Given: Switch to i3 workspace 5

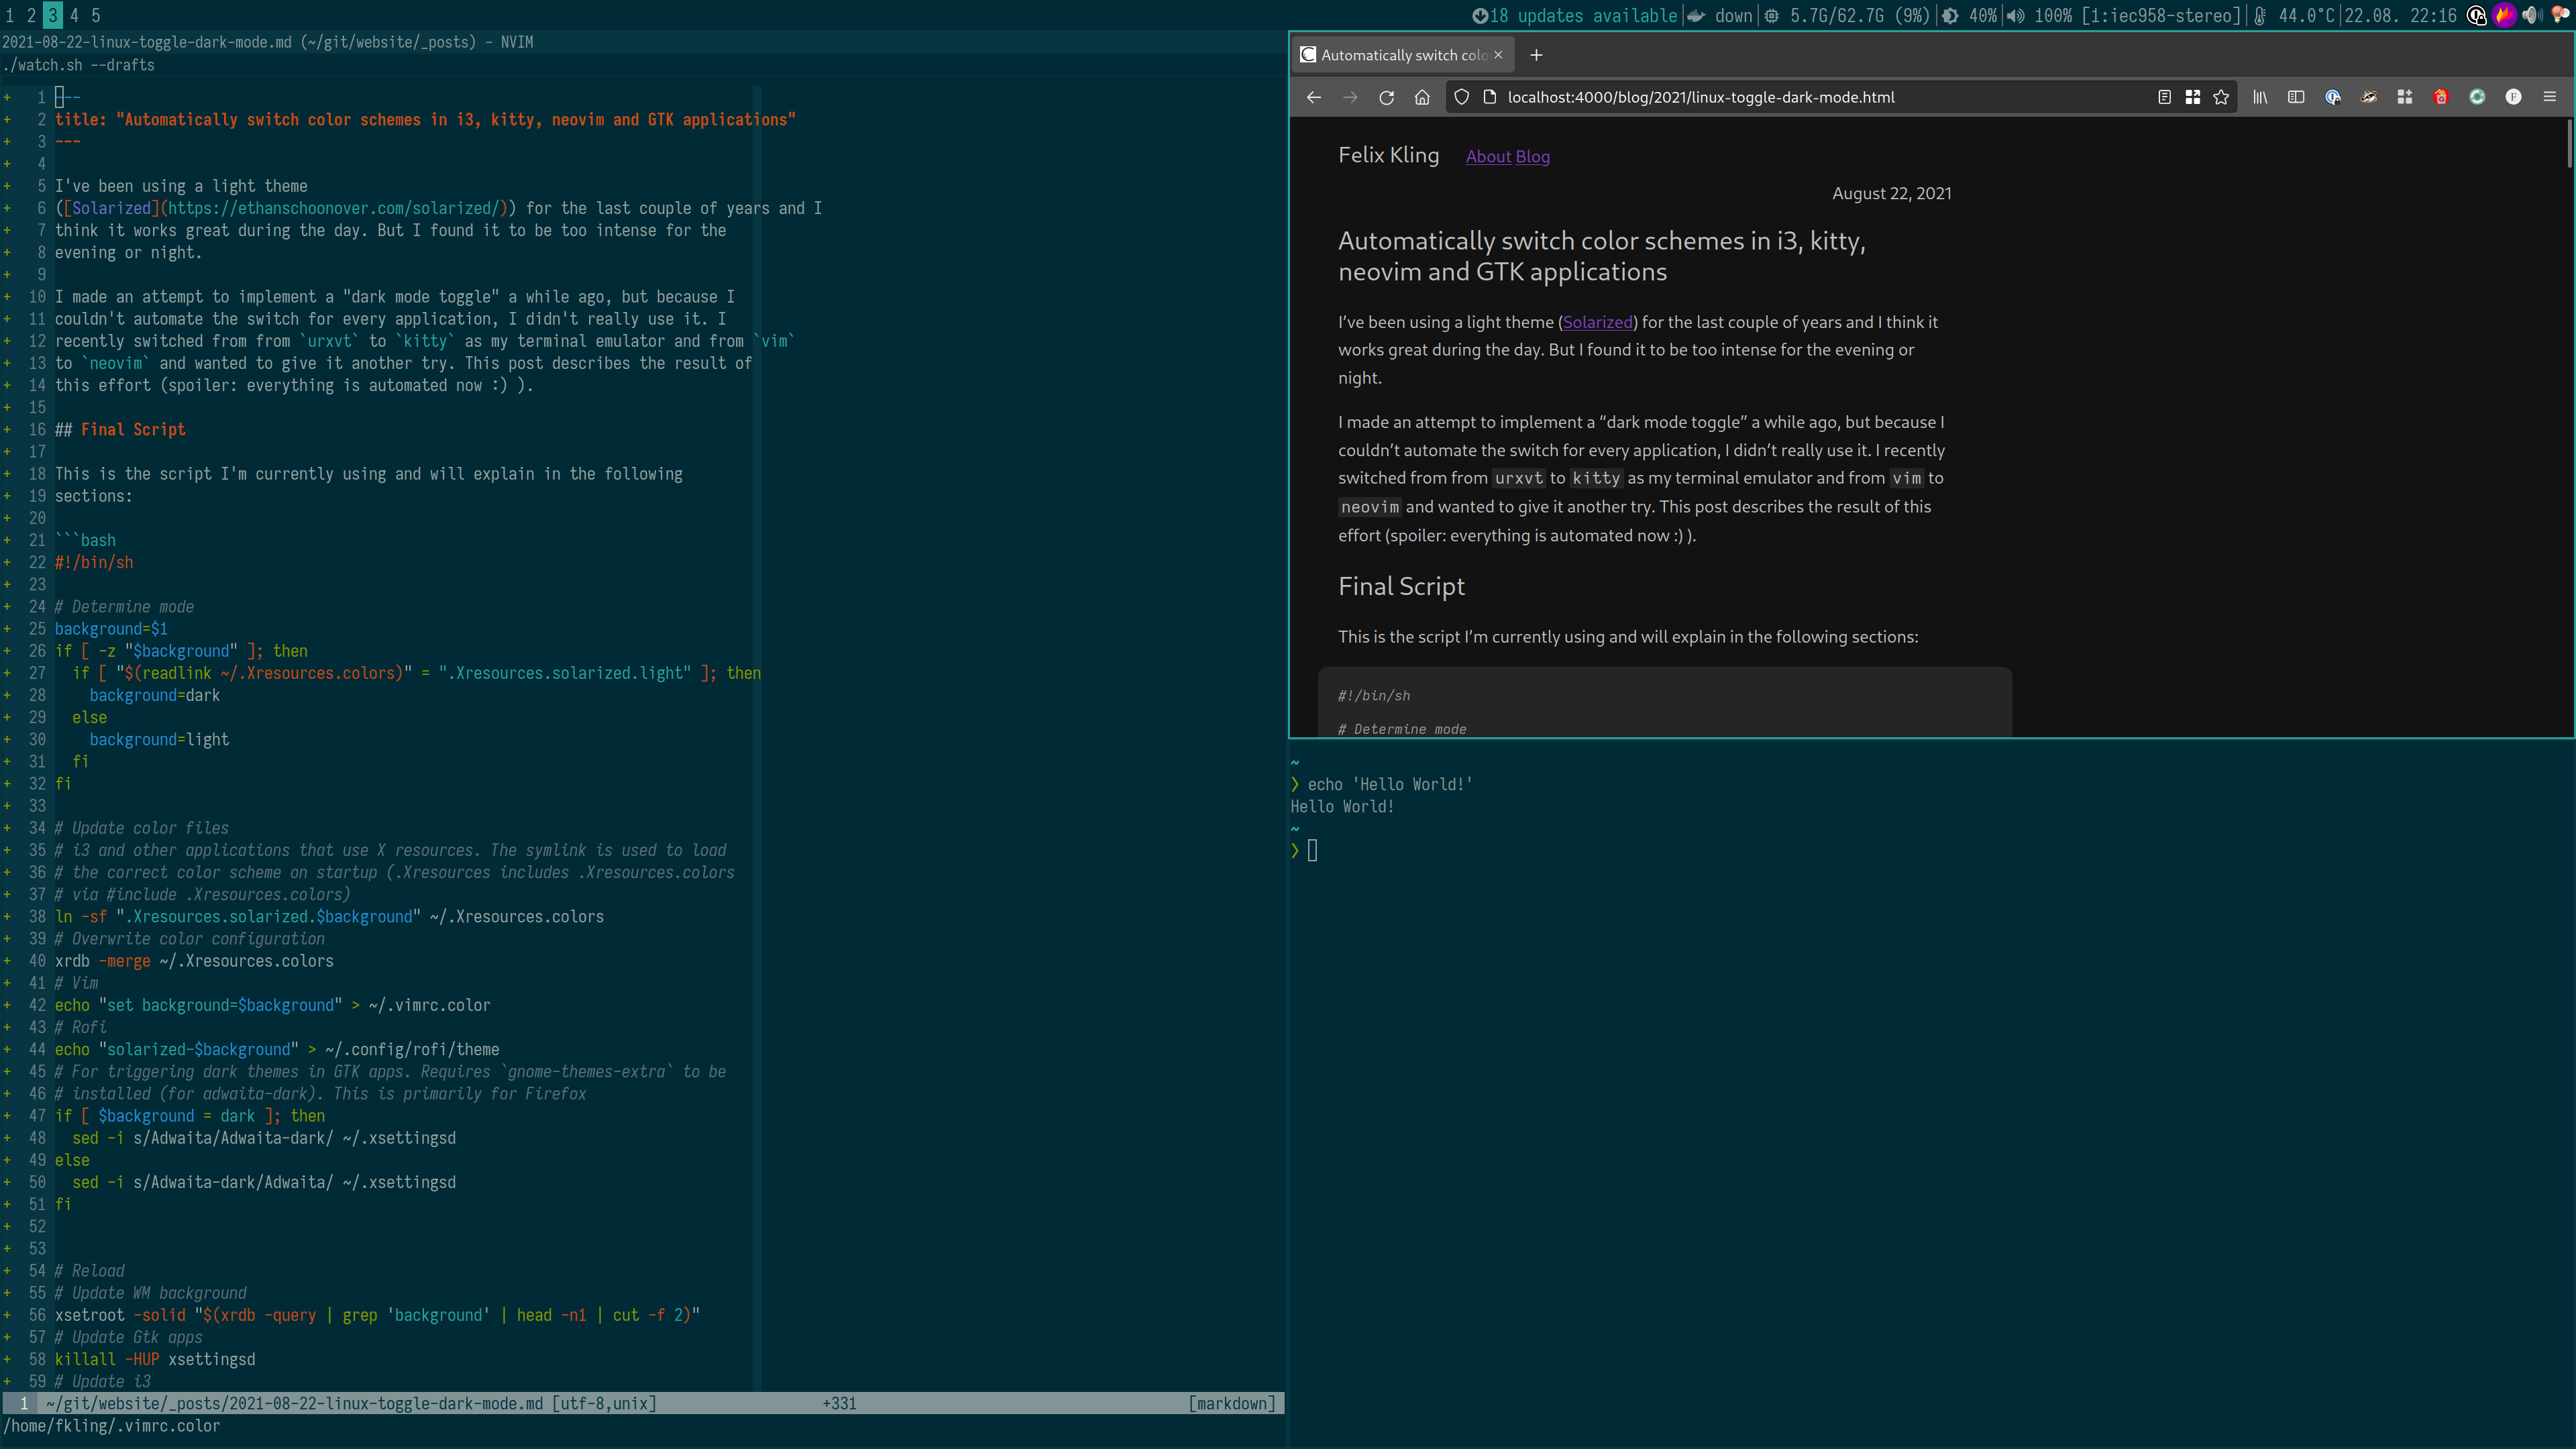Looking at the screenshot, I should coord(96,15).
